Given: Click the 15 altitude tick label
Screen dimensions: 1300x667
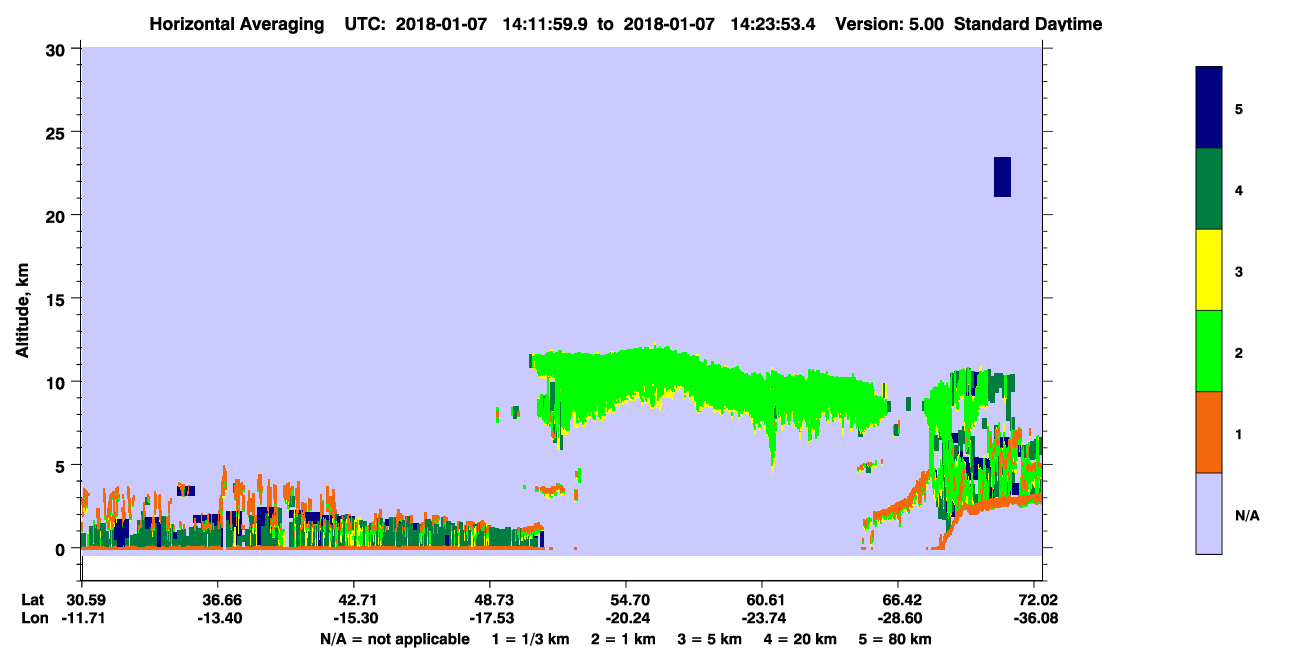Looking at the screenshot, I should tap(58, 299).
